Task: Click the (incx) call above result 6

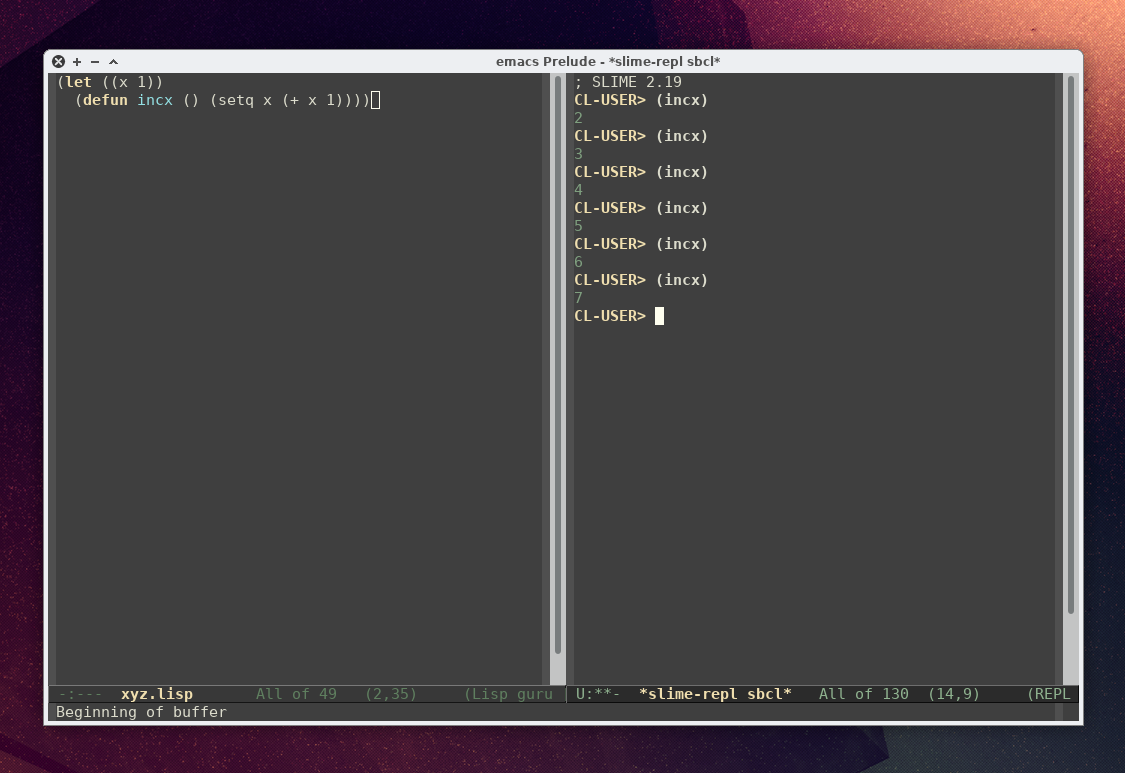Action: click(682, 243)
